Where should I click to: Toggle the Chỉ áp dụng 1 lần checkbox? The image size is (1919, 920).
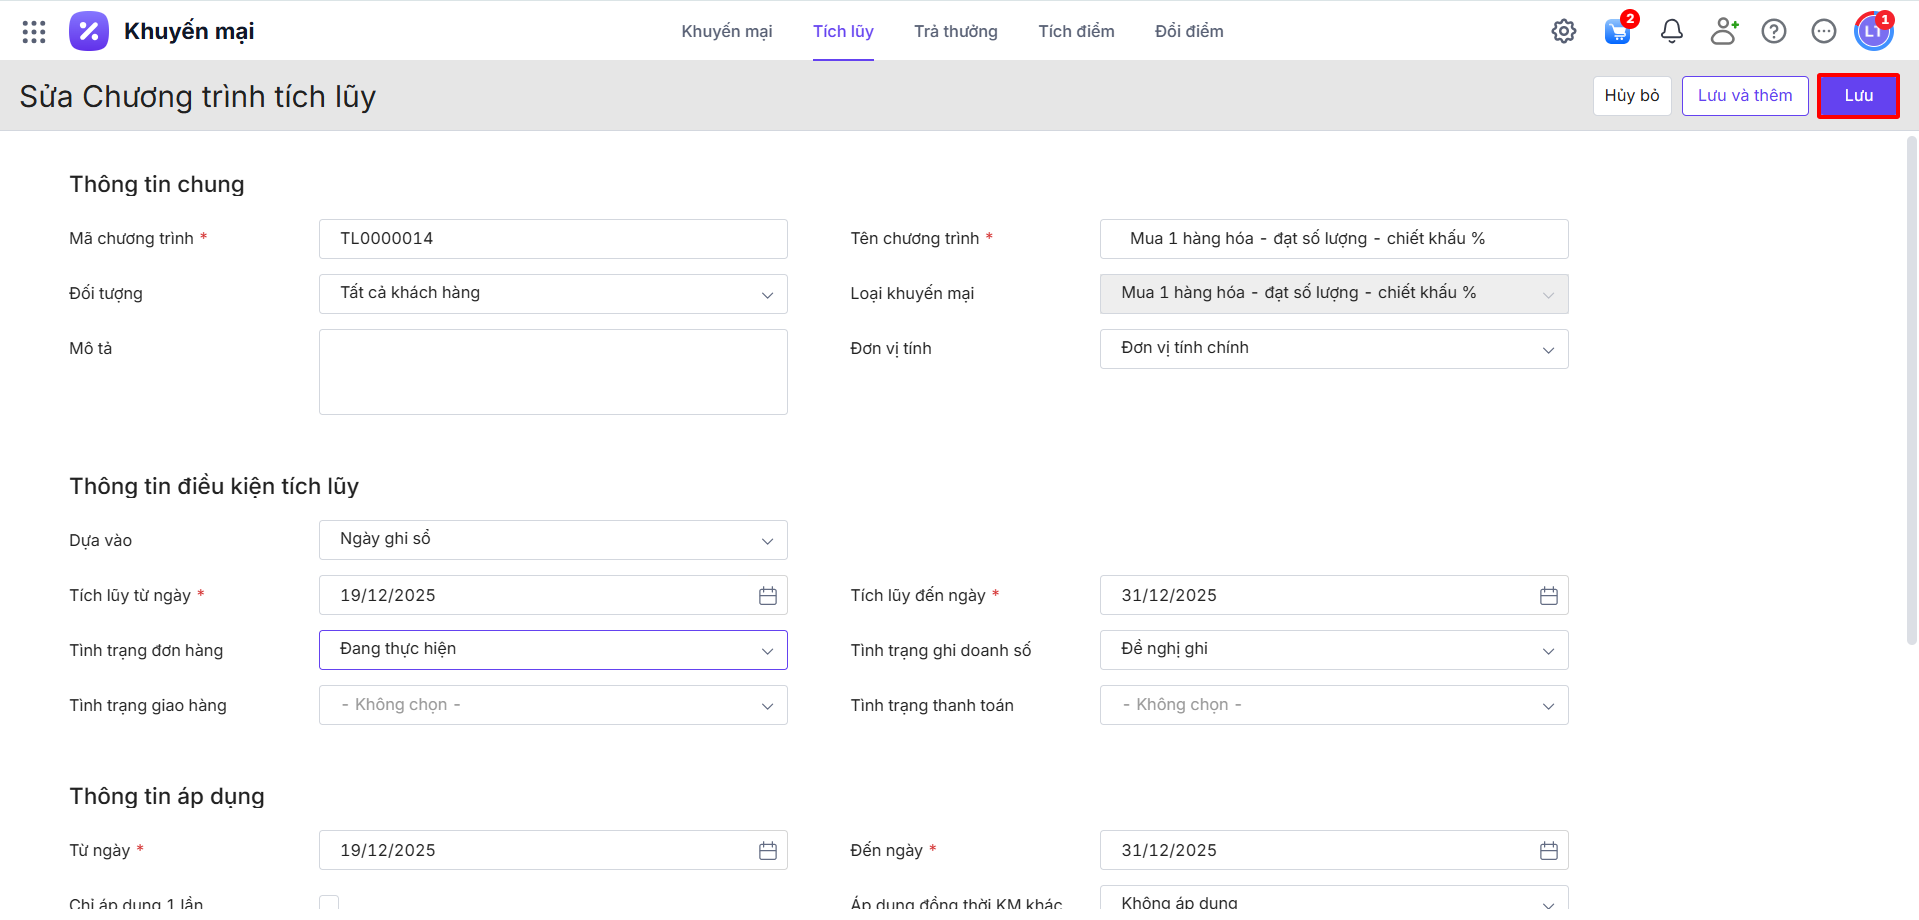pyautogui.click(x=329, y=903)
